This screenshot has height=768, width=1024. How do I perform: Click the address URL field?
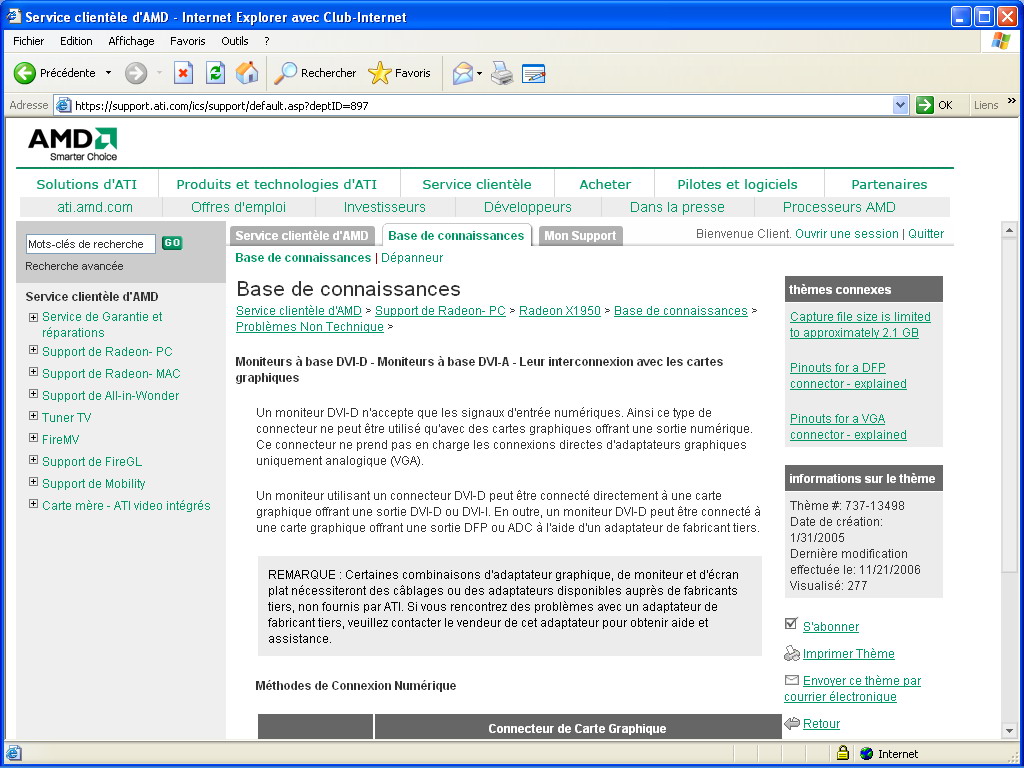(x=483, y=105)
